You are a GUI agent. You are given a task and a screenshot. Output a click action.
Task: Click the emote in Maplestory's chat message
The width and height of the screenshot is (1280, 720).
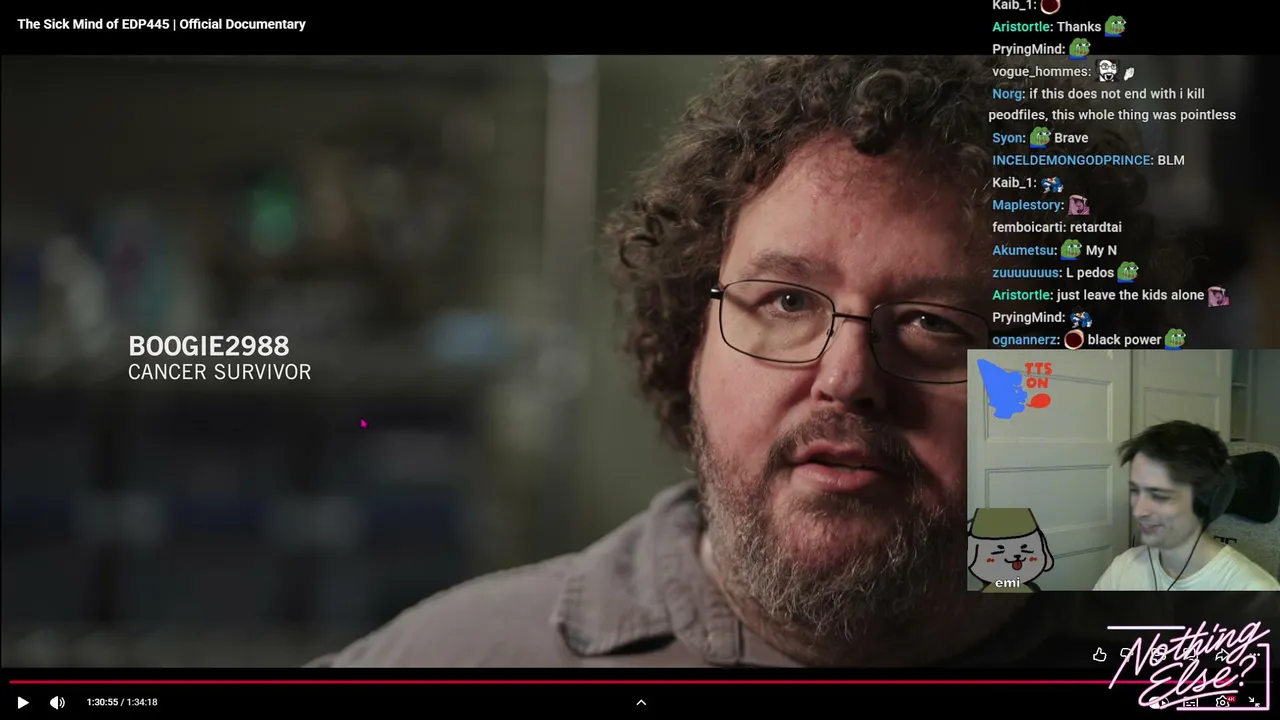pos(1078,205)
